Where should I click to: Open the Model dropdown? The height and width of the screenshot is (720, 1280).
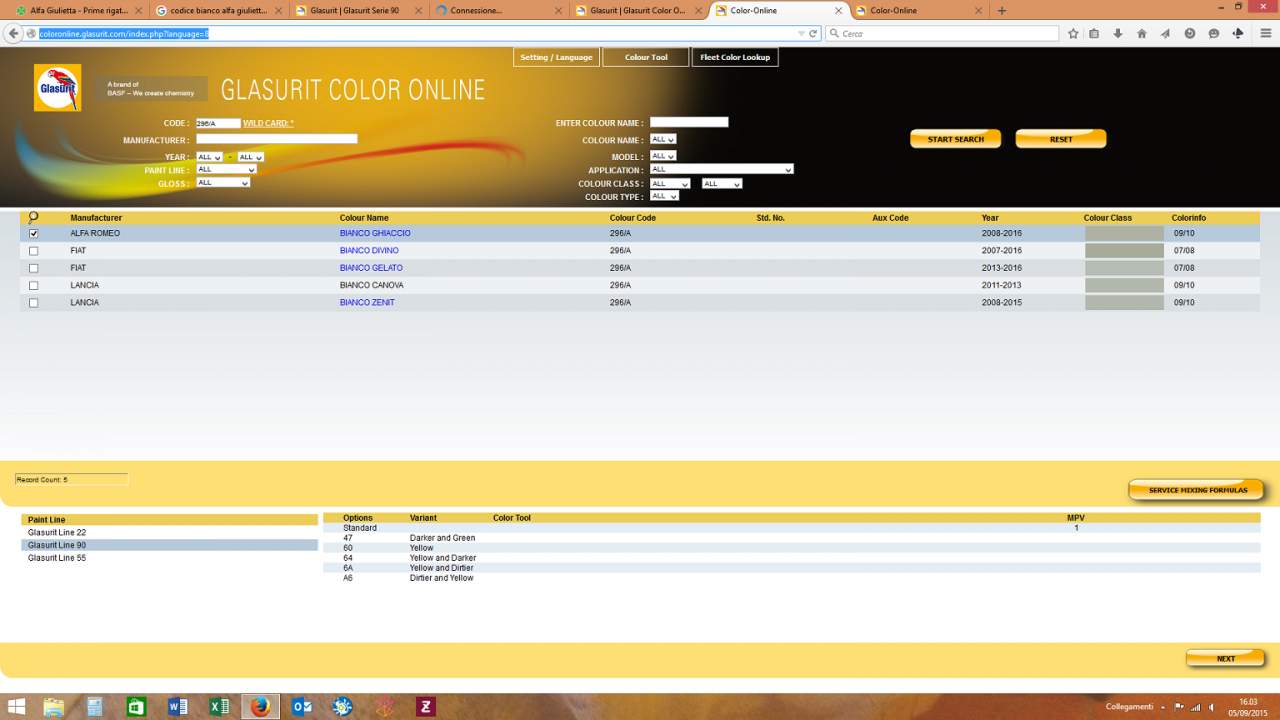(x=663, y=156)
